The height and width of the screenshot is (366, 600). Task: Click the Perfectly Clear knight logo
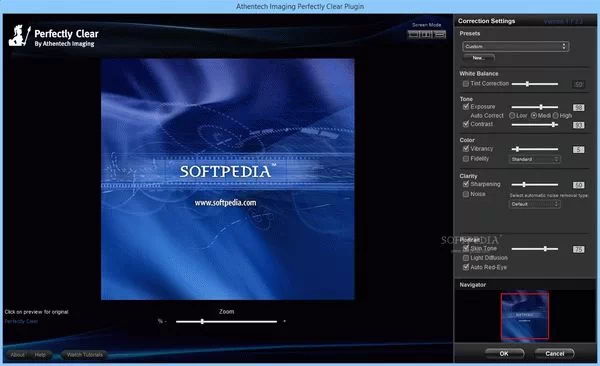[19, 36]
